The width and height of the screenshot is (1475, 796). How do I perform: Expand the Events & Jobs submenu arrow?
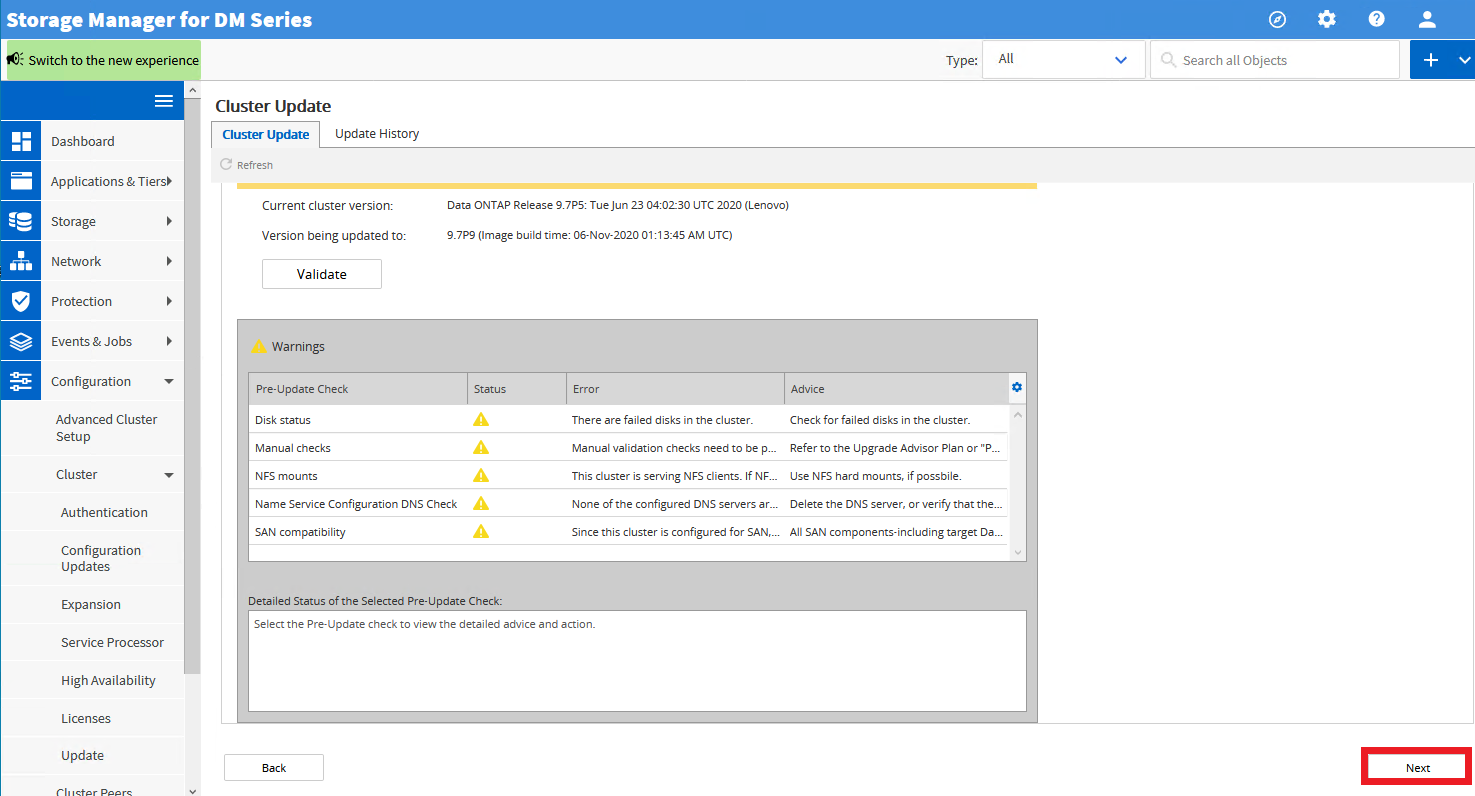169,341
